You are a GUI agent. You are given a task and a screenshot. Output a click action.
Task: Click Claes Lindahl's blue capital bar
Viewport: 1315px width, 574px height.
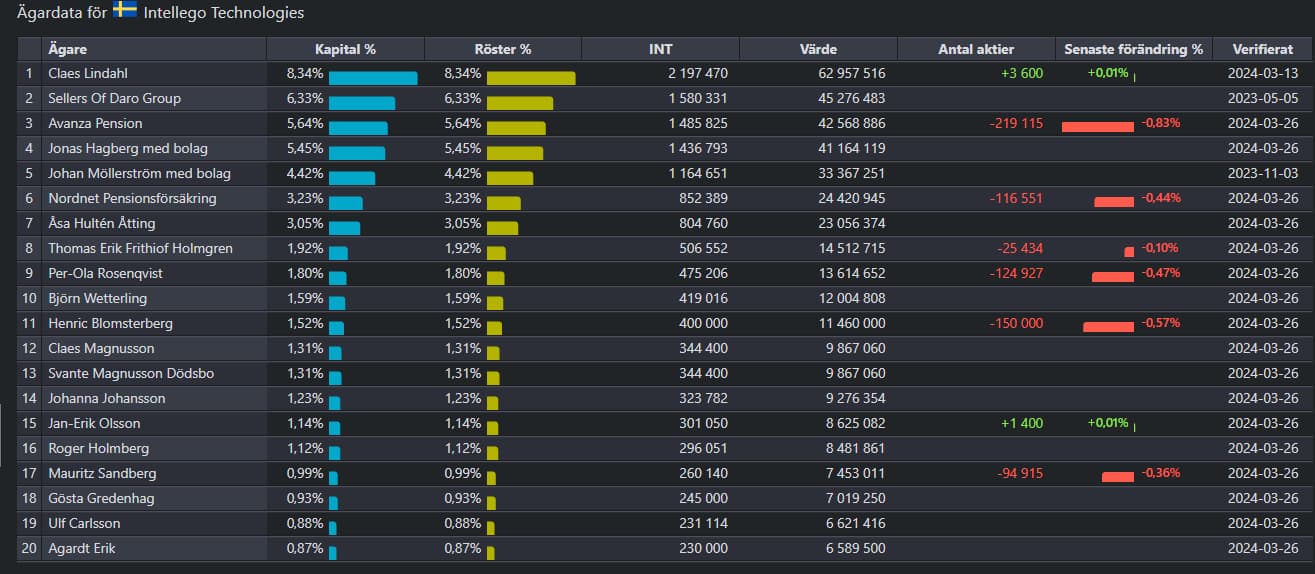coord(373,78)
